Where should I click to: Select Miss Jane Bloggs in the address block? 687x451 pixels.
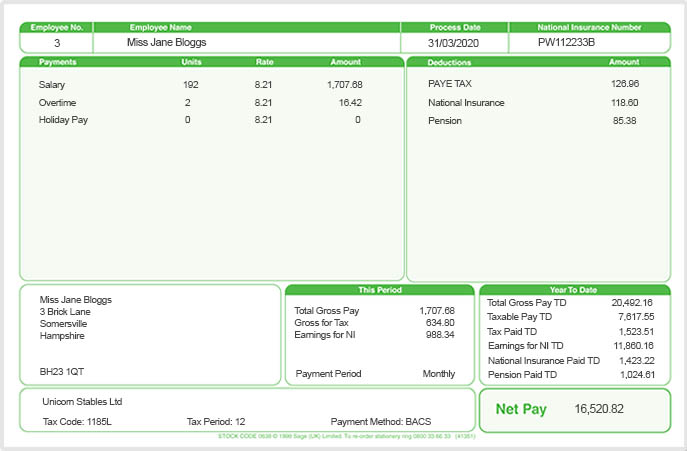76,300
